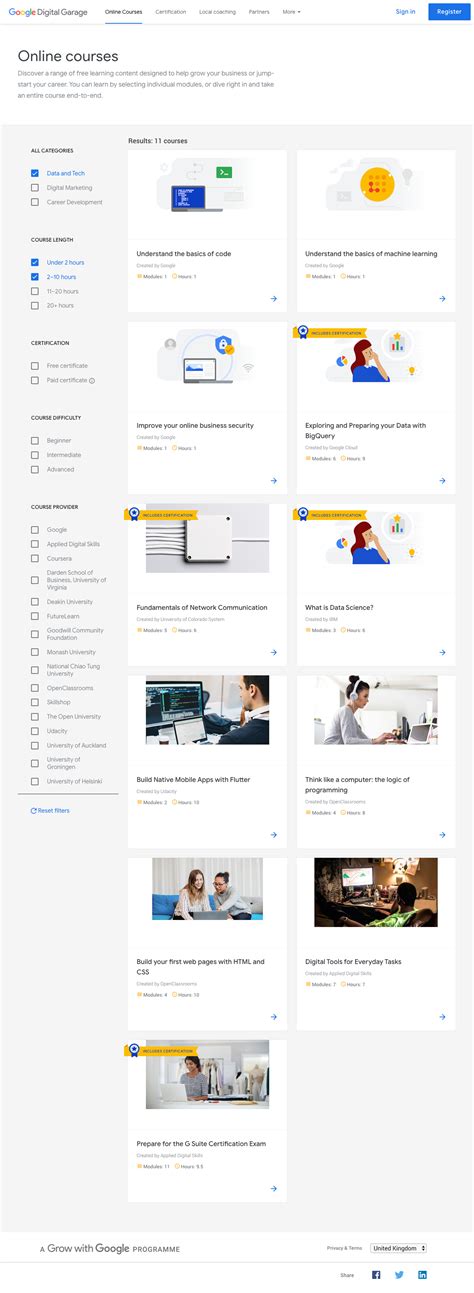Click arrow on Build your first web pages card

[274, 1016]
